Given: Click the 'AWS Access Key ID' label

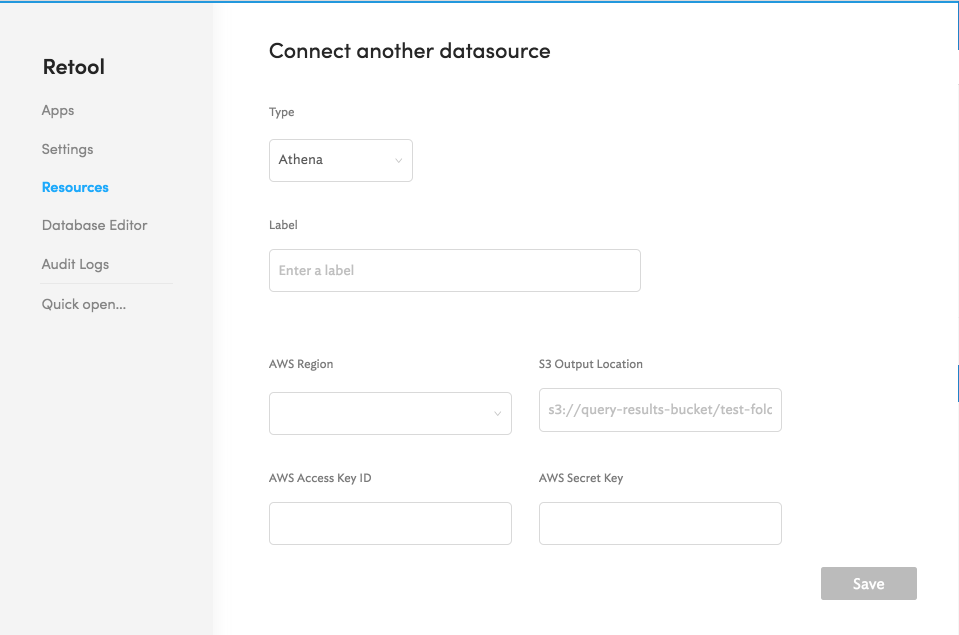Looking at the screenshot, I should pos(320,478).
